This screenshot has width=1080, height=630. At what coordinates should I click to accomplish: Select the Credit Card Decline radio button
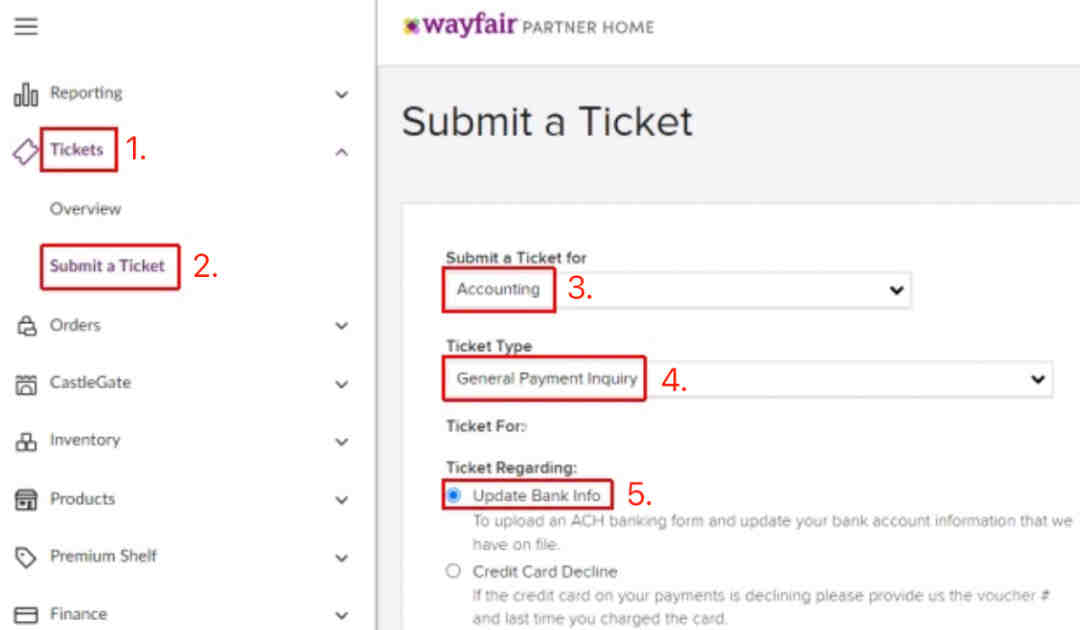[454, 571]
